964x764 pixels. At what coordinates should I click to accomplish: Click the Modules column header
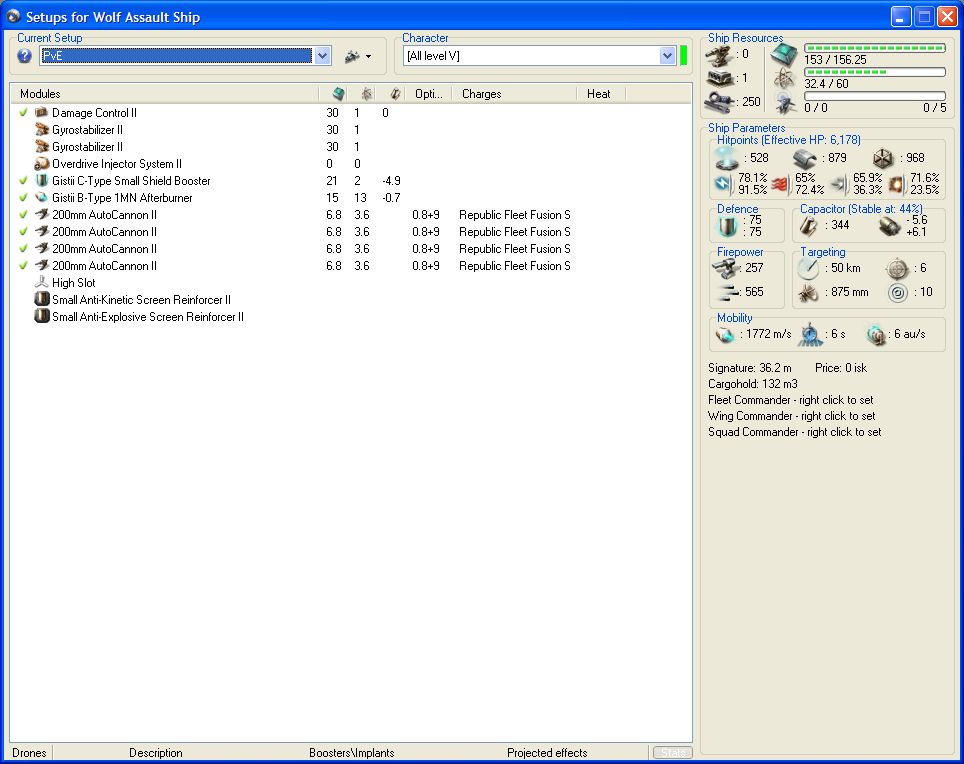click(x=164, y=94)
